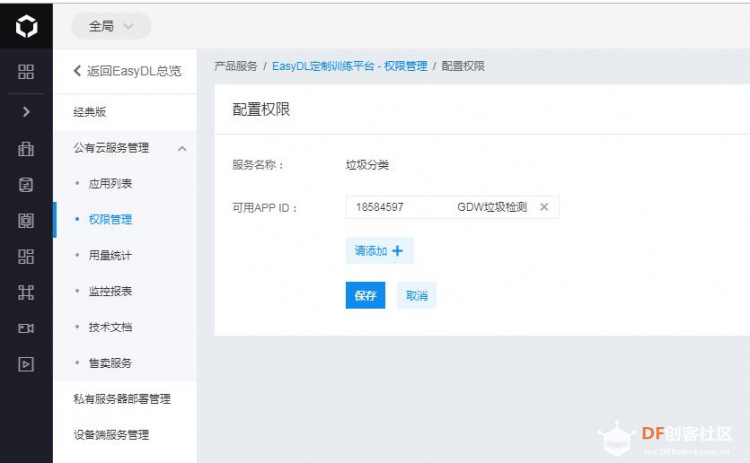
Task: Open the four-square dashboard grid icon
Action: point(26,72)
